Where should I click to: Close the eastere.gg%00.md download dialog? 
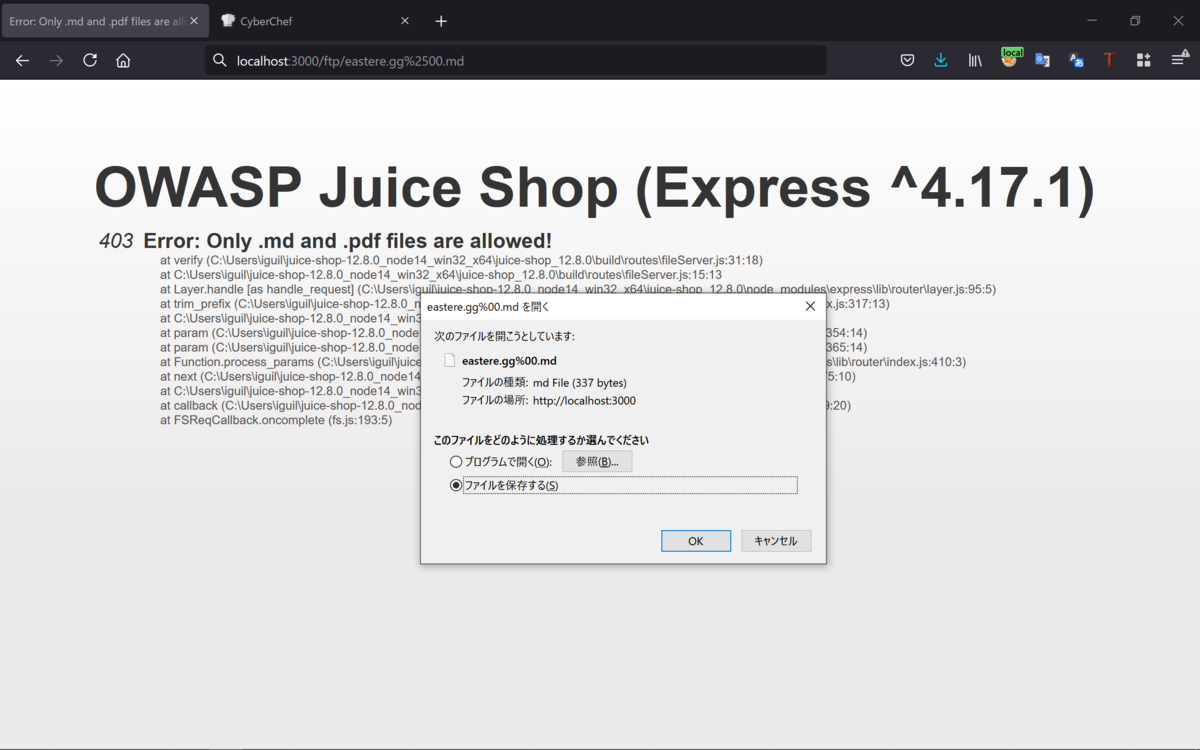[x=810, y=306]
